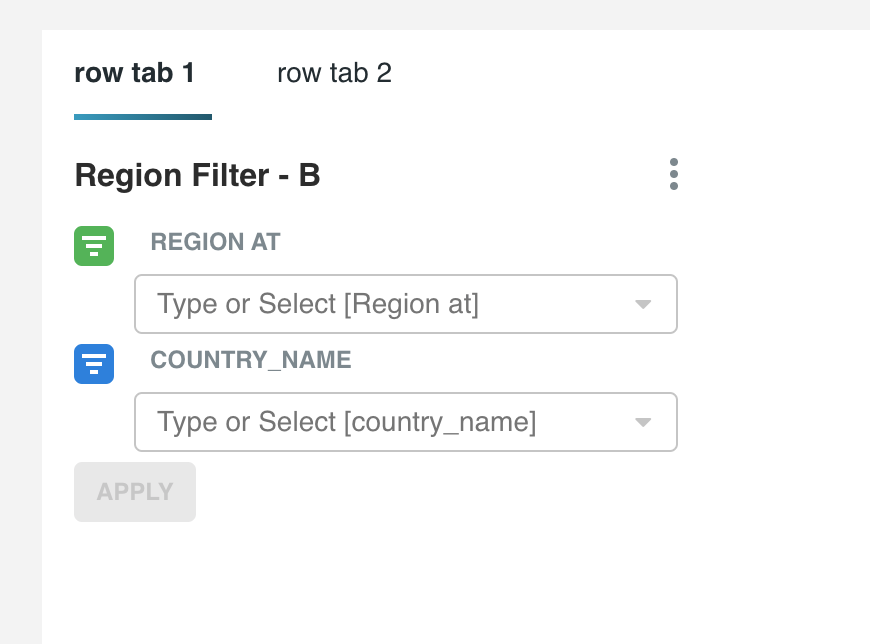
Task: Switch to row tab 1
Action: click(x=135, y=73)
